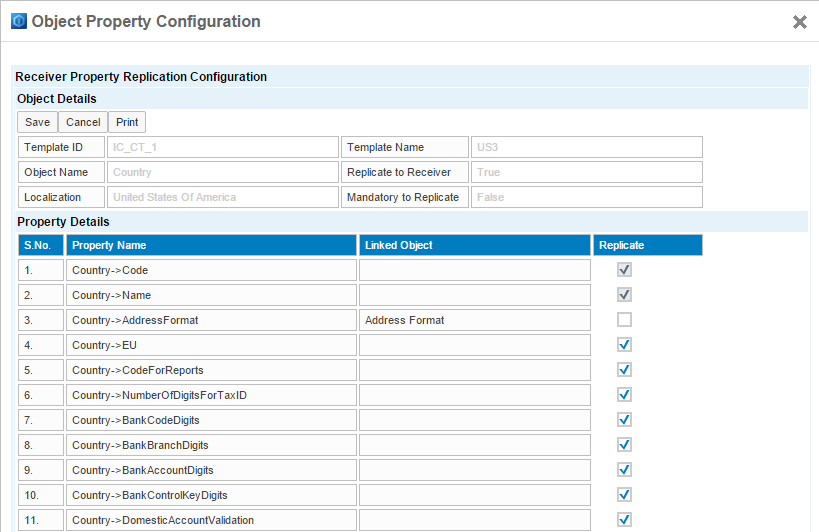Select the Country->BankAccountDigits property field

(x=211, y=470)
